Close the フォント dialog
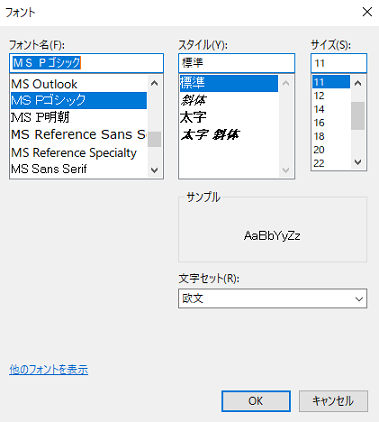 click(x=367, y=12)
